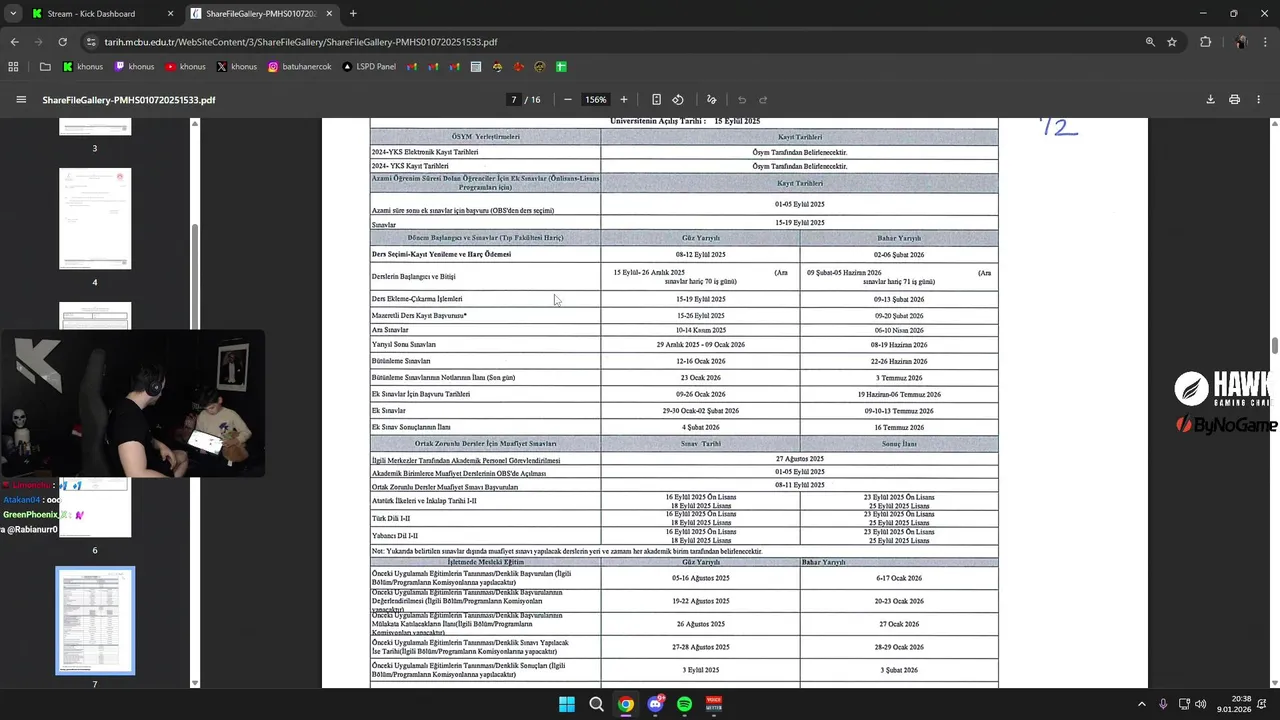This screenshot has width=1280, height=720.
Task: Open the Kick khonus bookmark
Action: point(83,67)
